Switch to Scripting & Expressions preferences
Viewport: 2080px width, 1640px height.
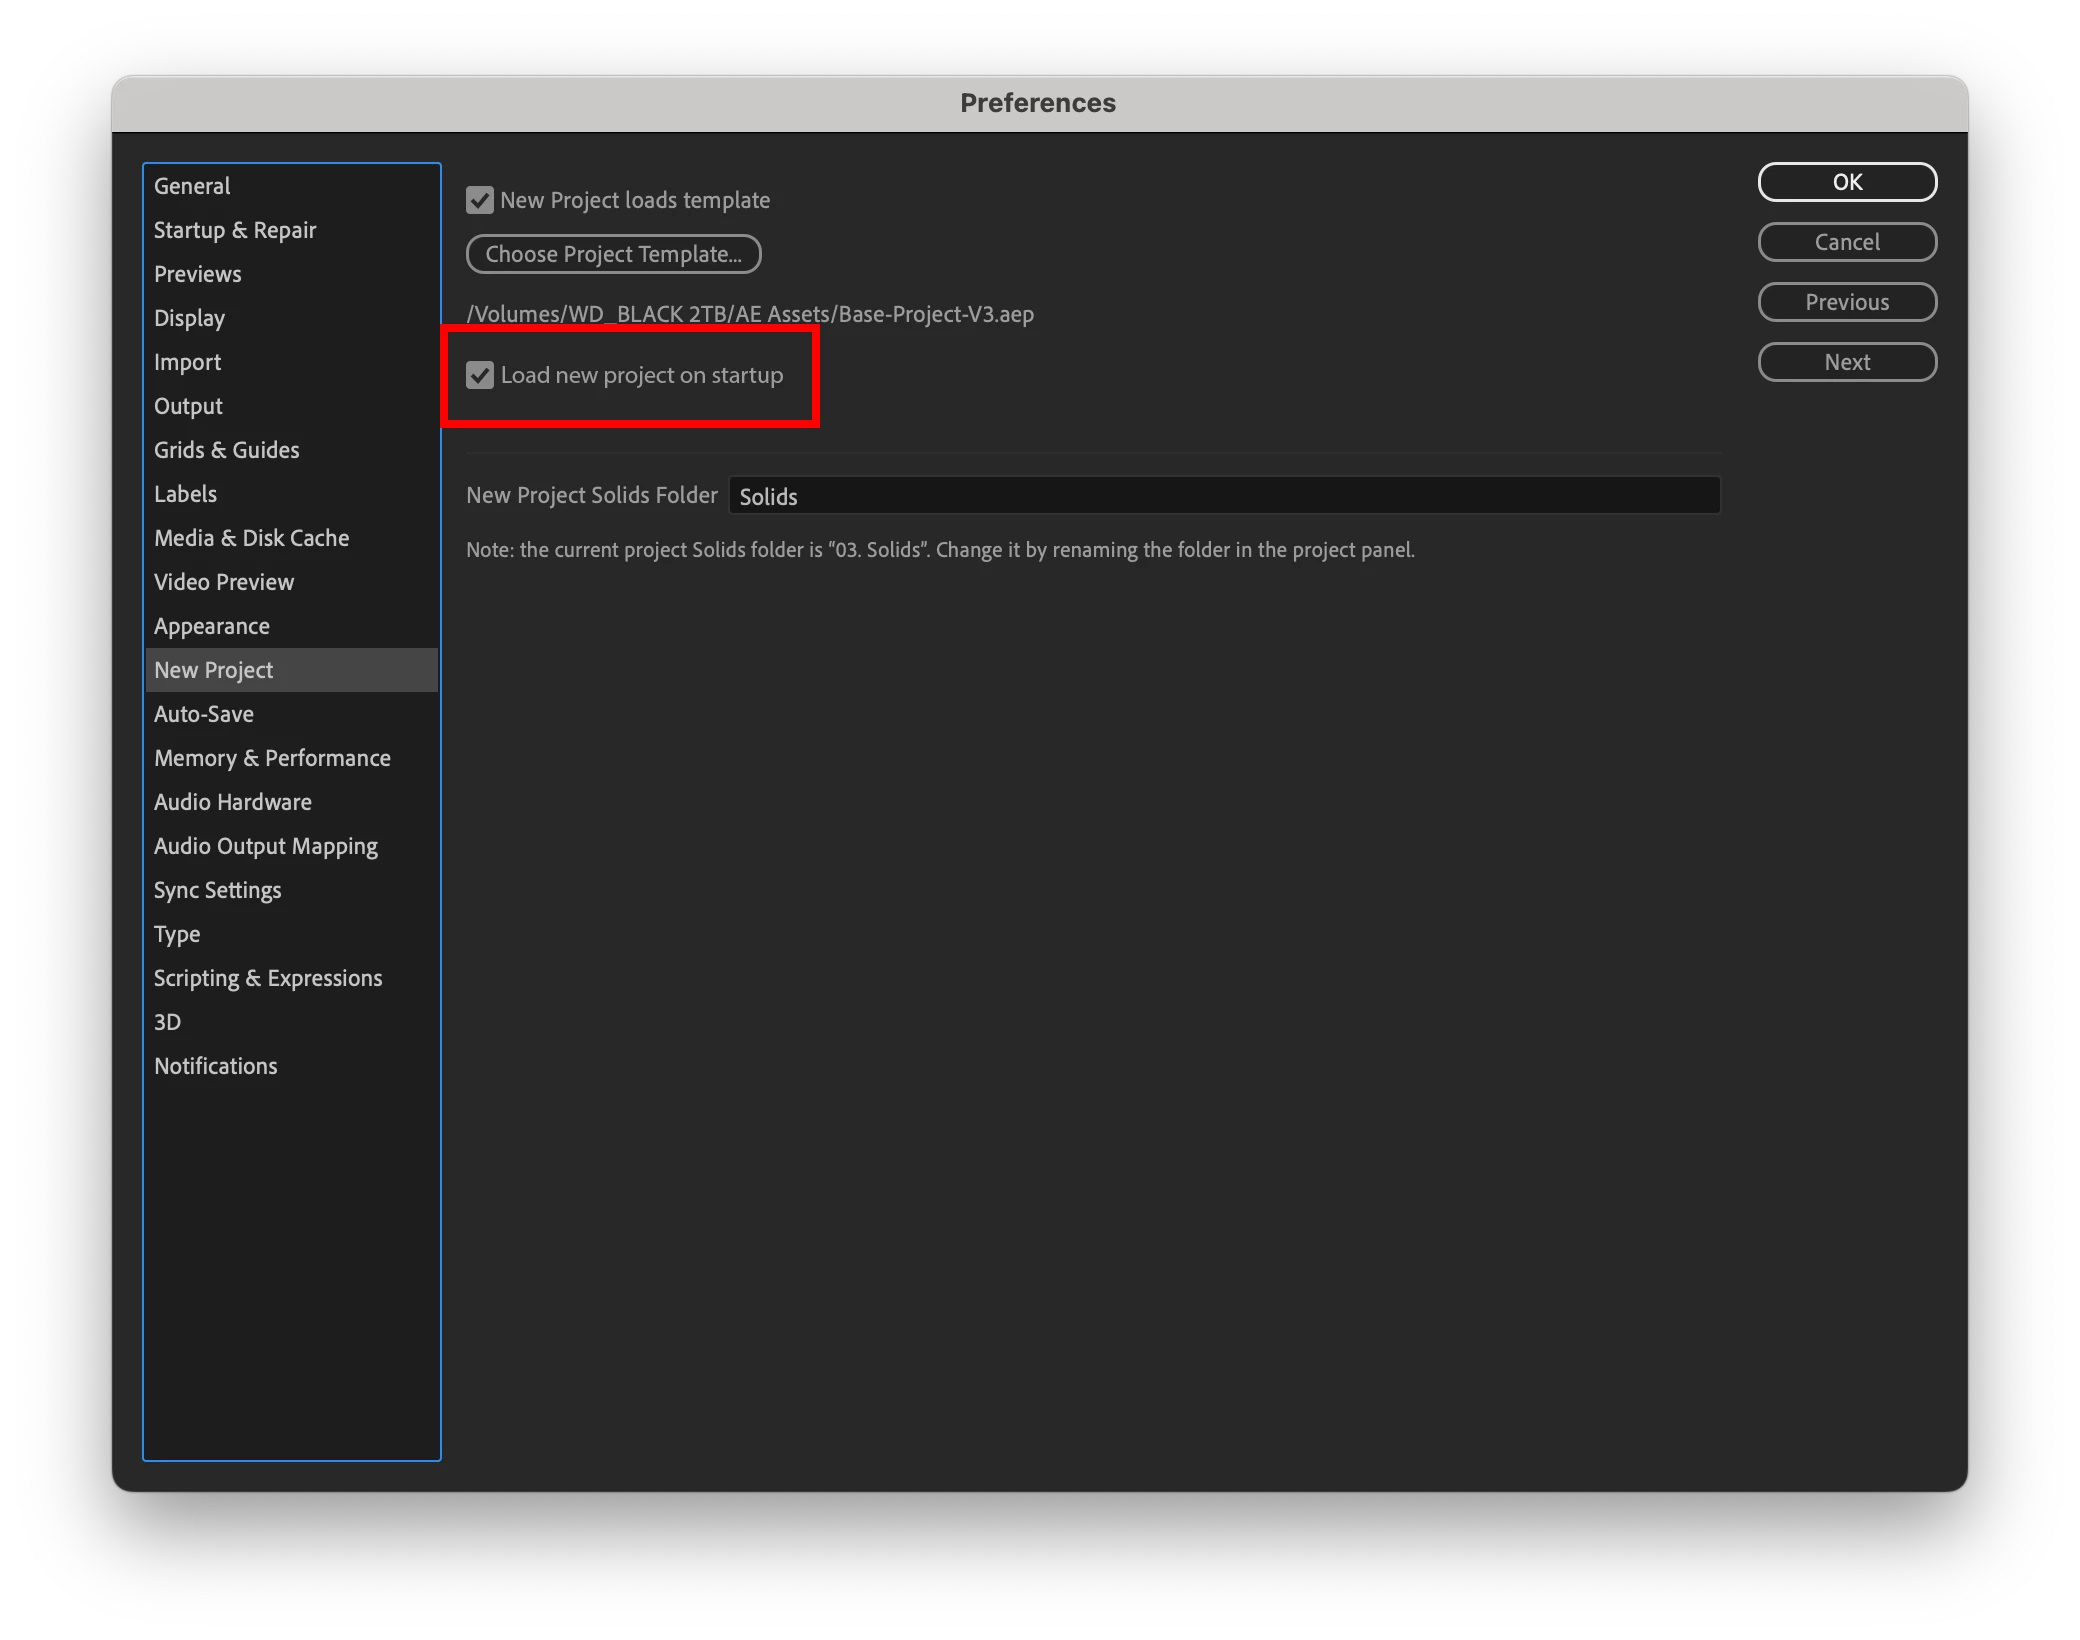point(268,978)
